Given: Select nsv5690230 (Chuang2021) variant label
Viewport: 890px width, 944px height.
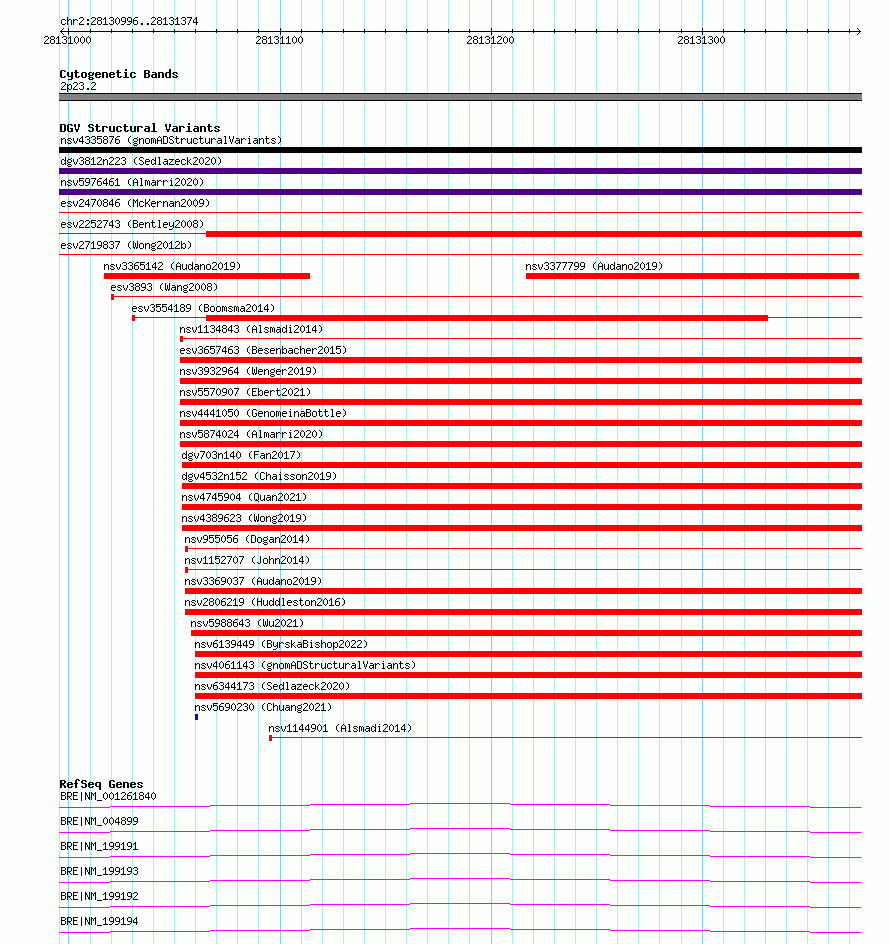Looking at the screenshot, I should click(x=263, y=707).
